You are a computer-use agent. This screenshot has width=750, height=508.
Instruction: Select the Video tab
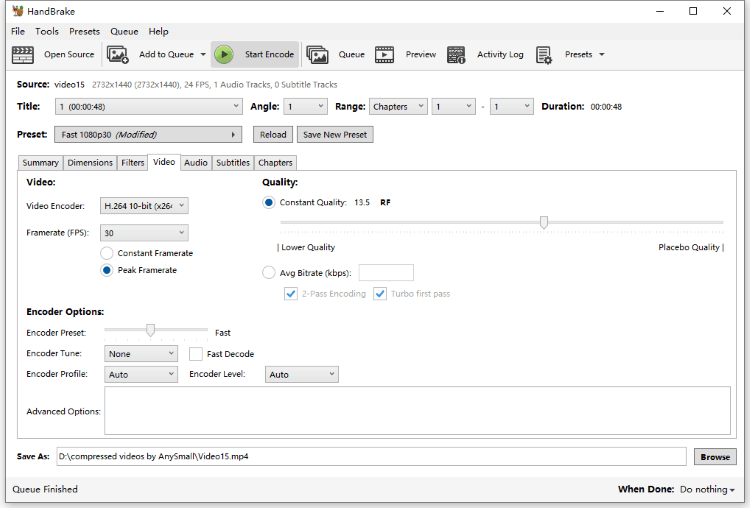[x=164, y=162]
